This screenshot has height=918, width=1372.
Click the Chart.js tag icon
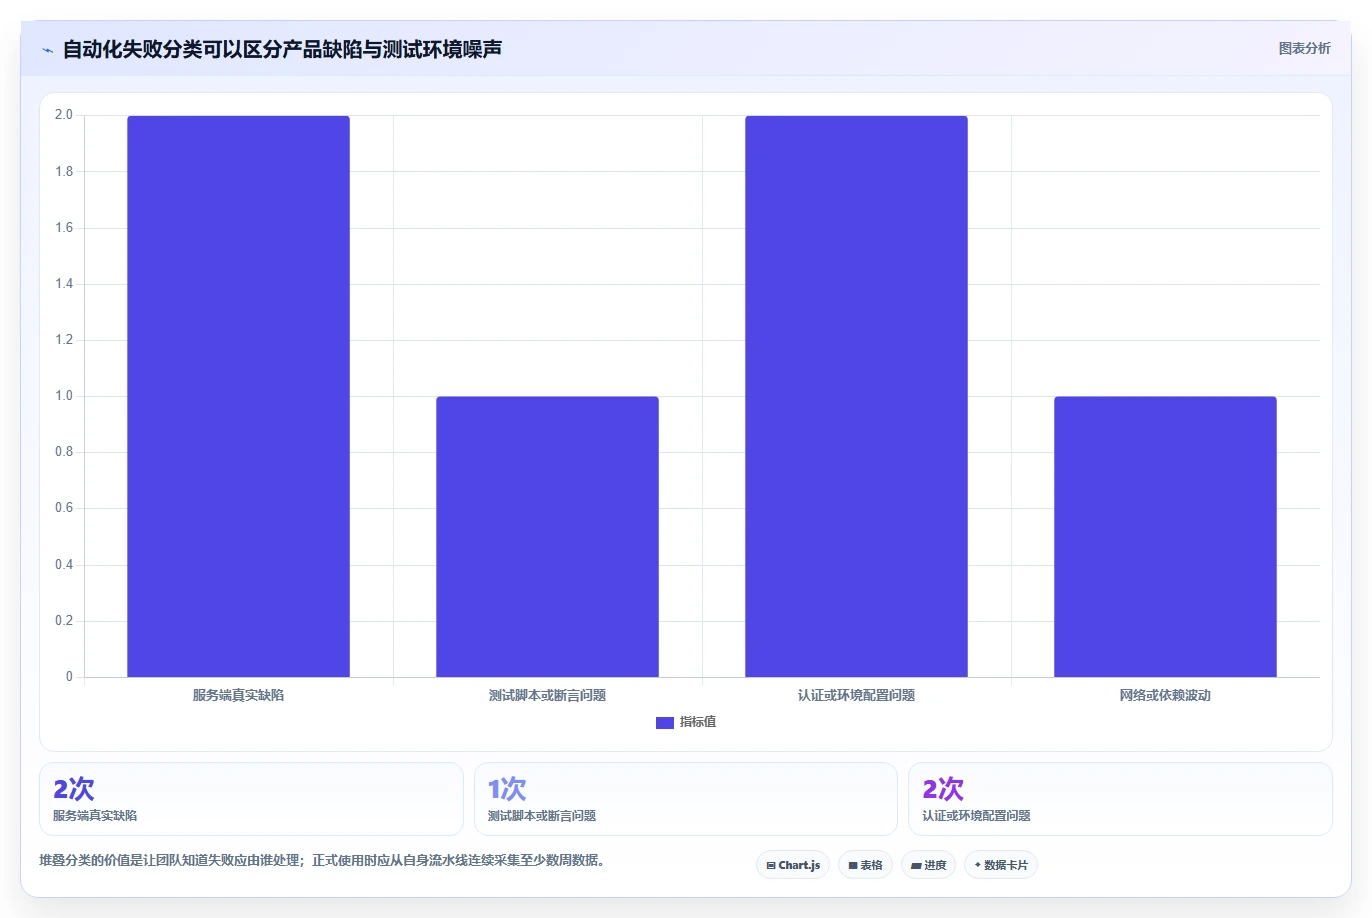pyautogui.click(x=771, y=866)
